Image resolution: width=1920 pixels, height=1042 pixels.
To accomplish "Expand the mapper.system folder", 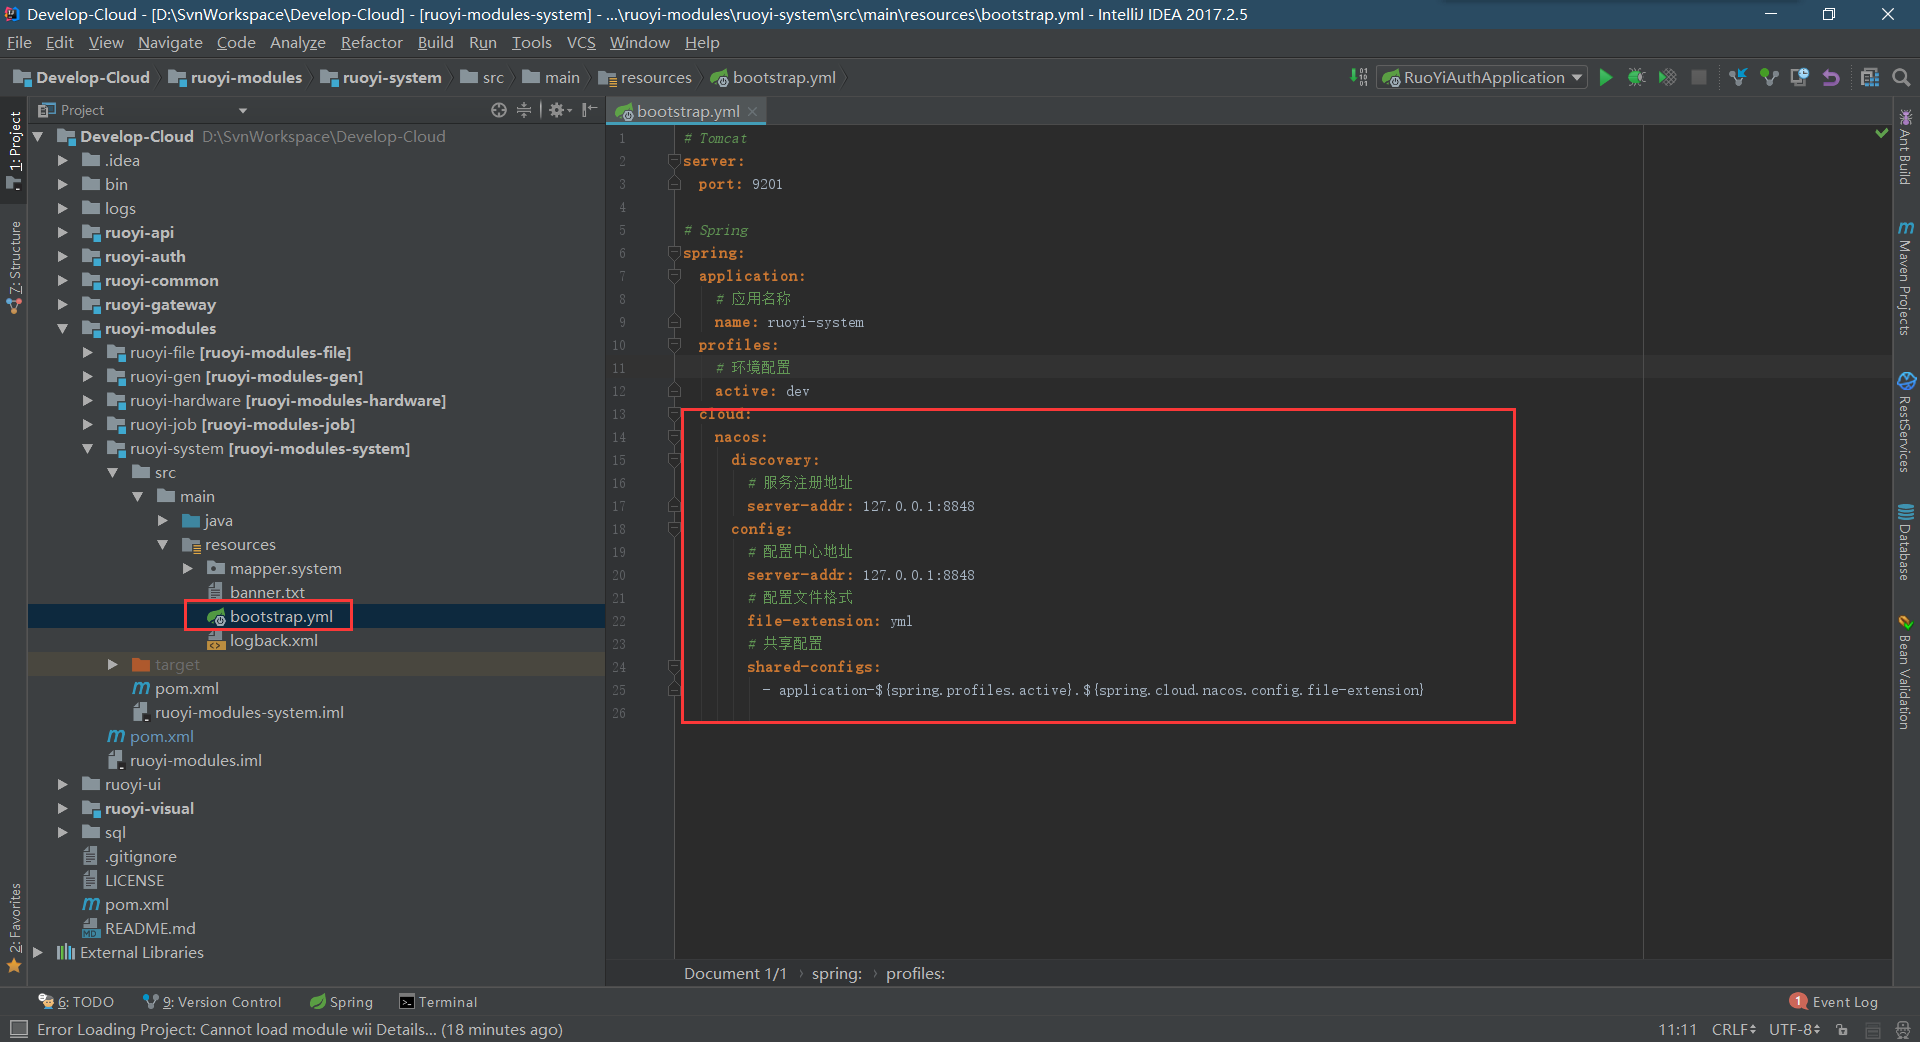I will (x=187, y=568).
